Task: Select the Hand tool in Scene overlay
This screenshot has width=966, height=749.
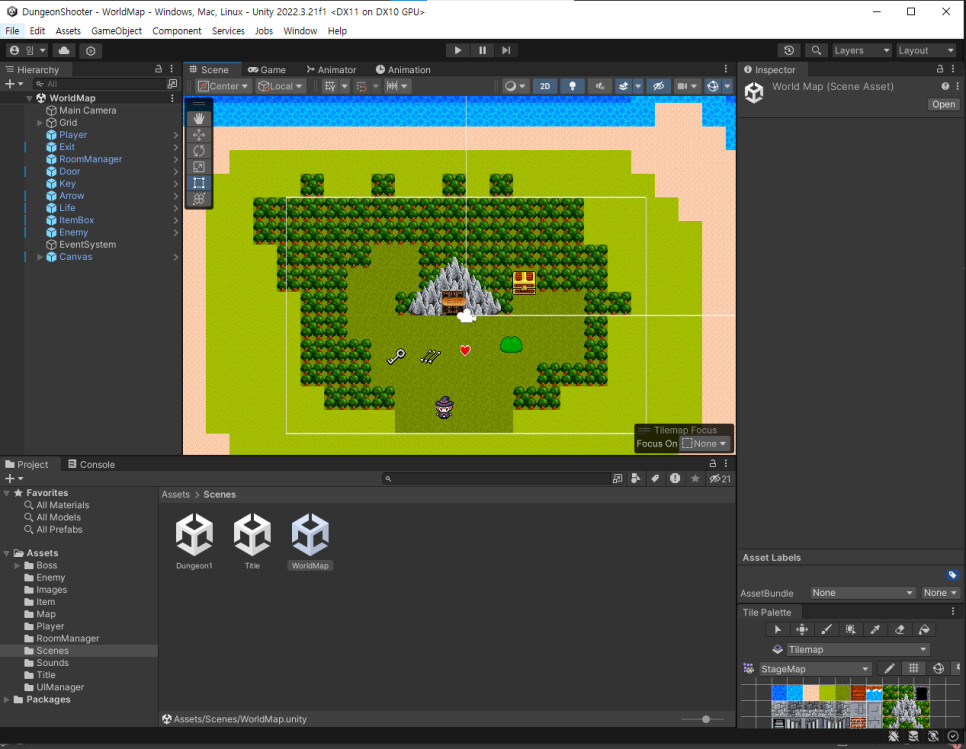Action: [198, 118]
